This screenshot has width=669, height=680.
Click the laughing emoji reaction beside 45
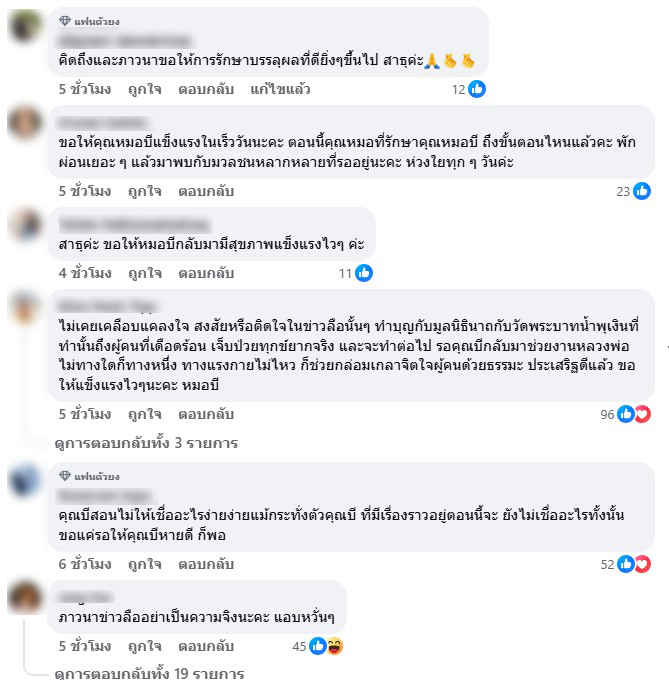[335, 646]
